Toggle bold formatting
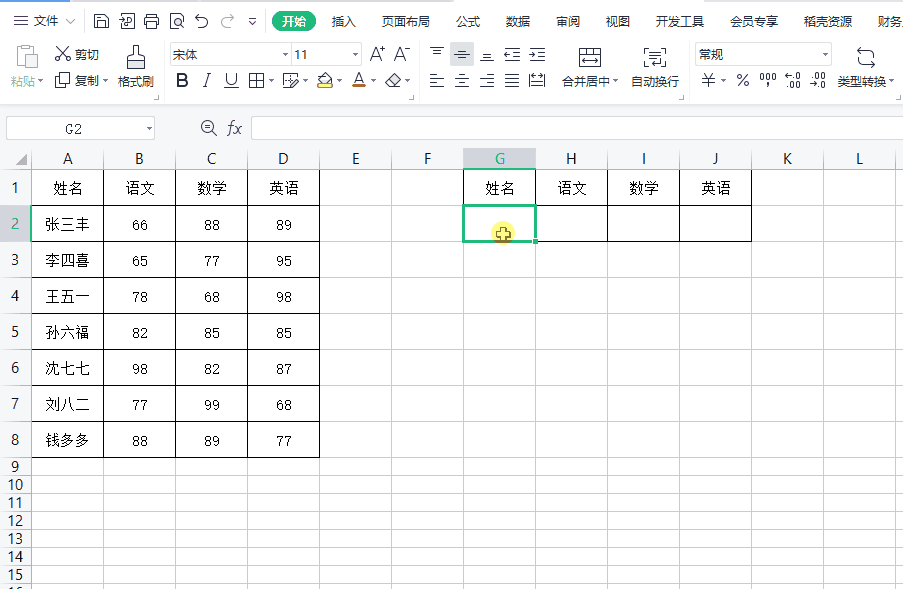 click(x=182, y=81)
